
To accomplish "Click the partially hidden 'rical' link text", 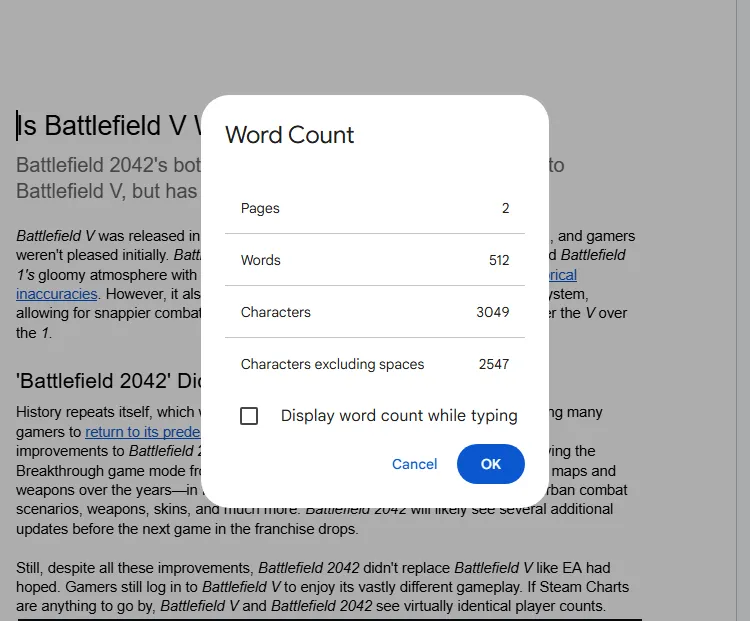I will pyautogui.click(x=562, y=275).
